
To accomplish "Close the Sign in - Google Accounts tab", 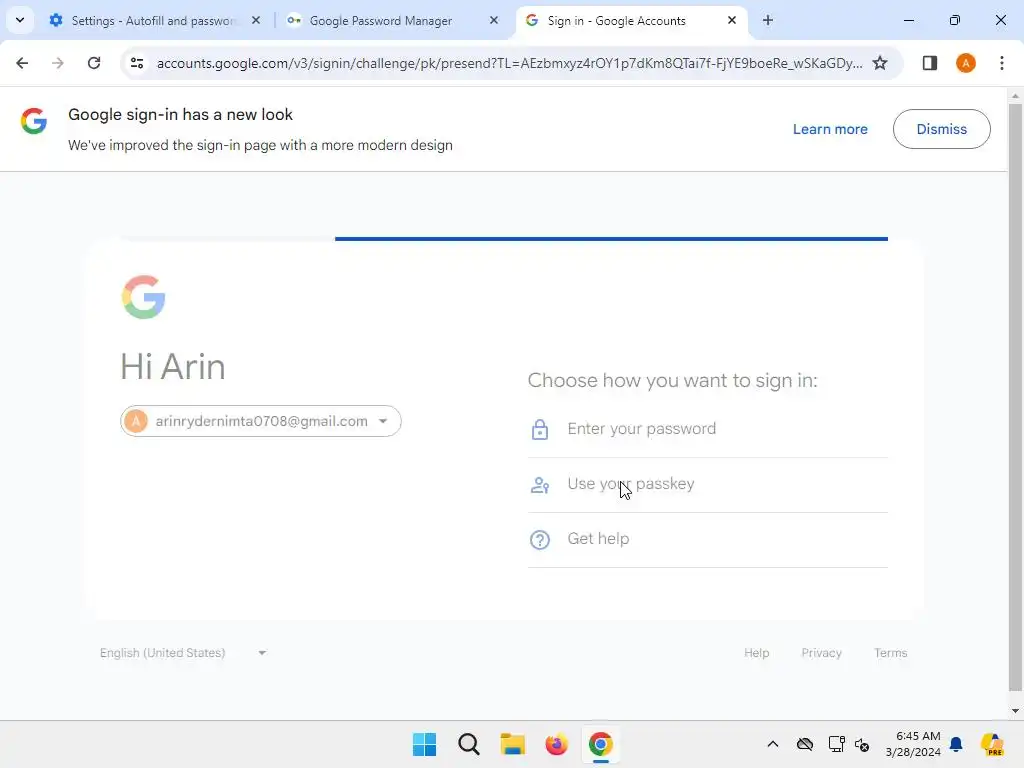I will click(x=731, y=20).
